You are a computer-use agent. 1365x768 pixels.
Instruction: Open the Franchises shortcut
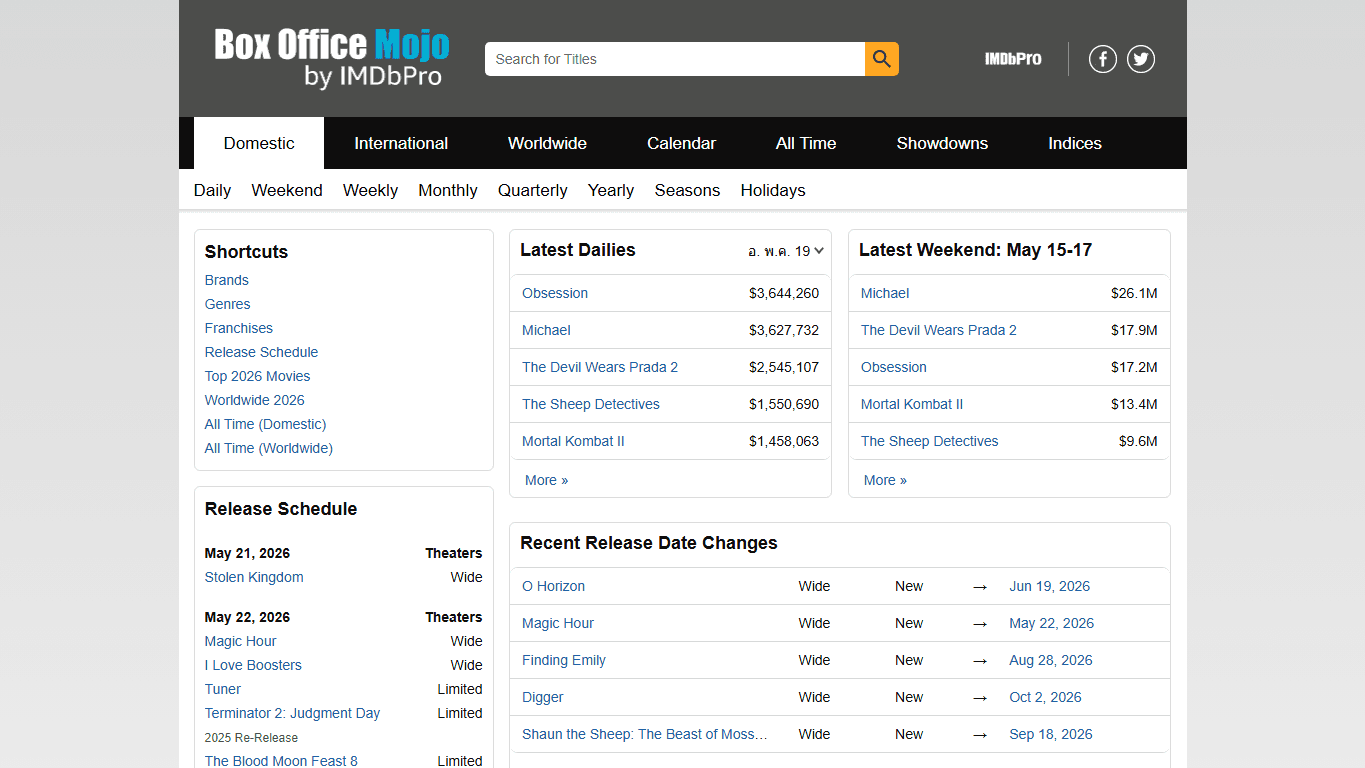click(x=239, y=328)
